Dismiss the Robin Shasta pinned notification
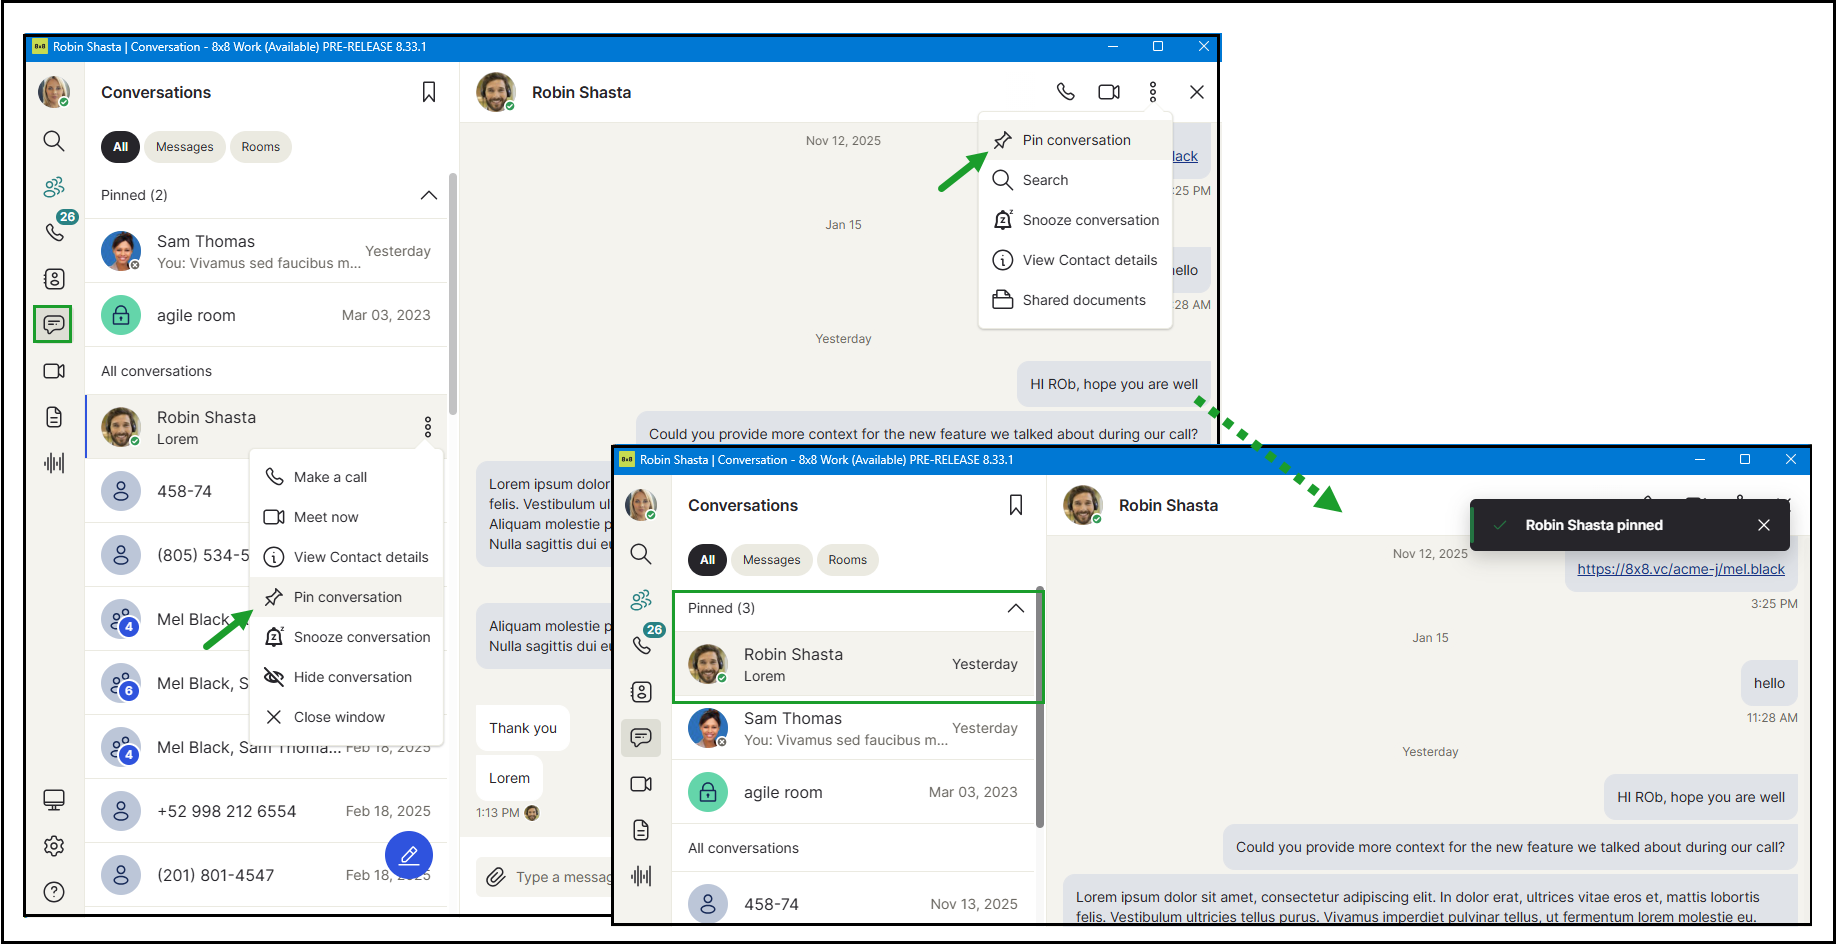 pyautogui.click(x=1764, y=525)
